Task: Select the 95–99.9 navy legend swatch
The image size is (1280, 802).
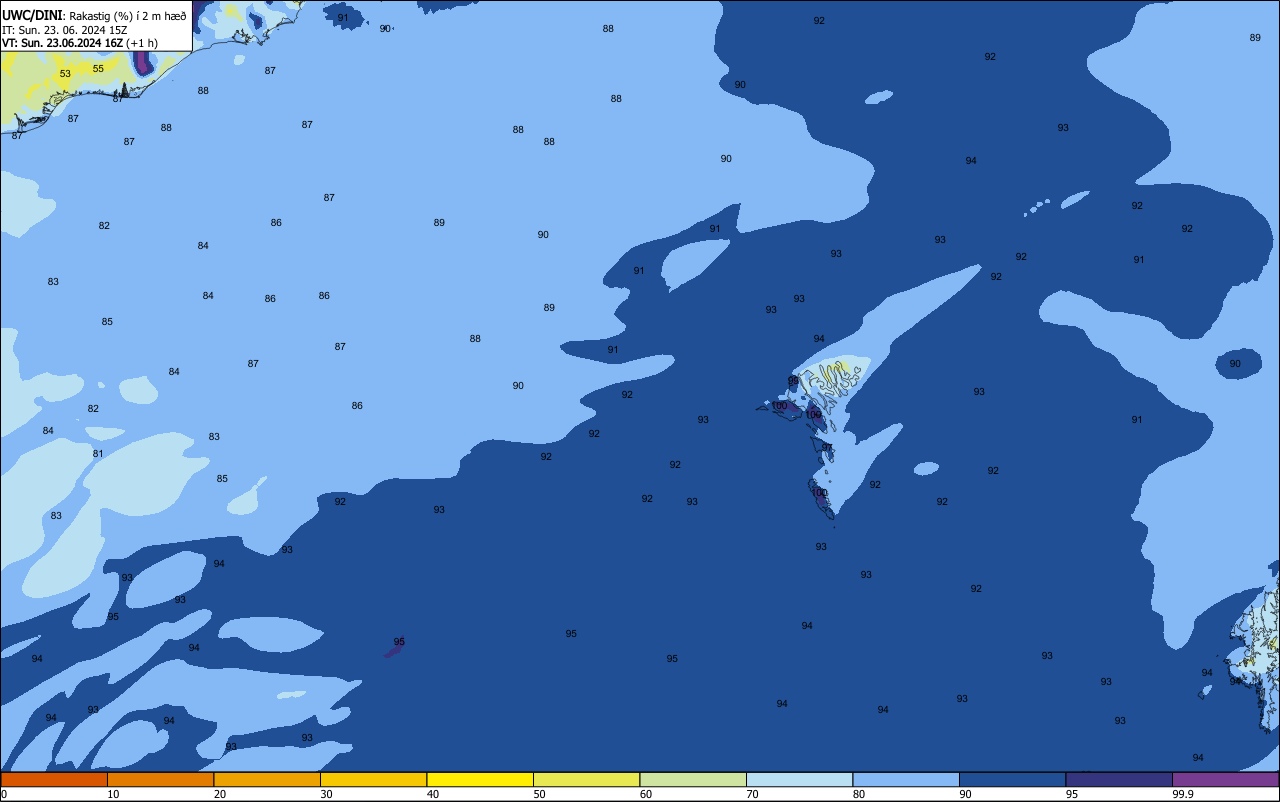Action: tap(1119, 779)
